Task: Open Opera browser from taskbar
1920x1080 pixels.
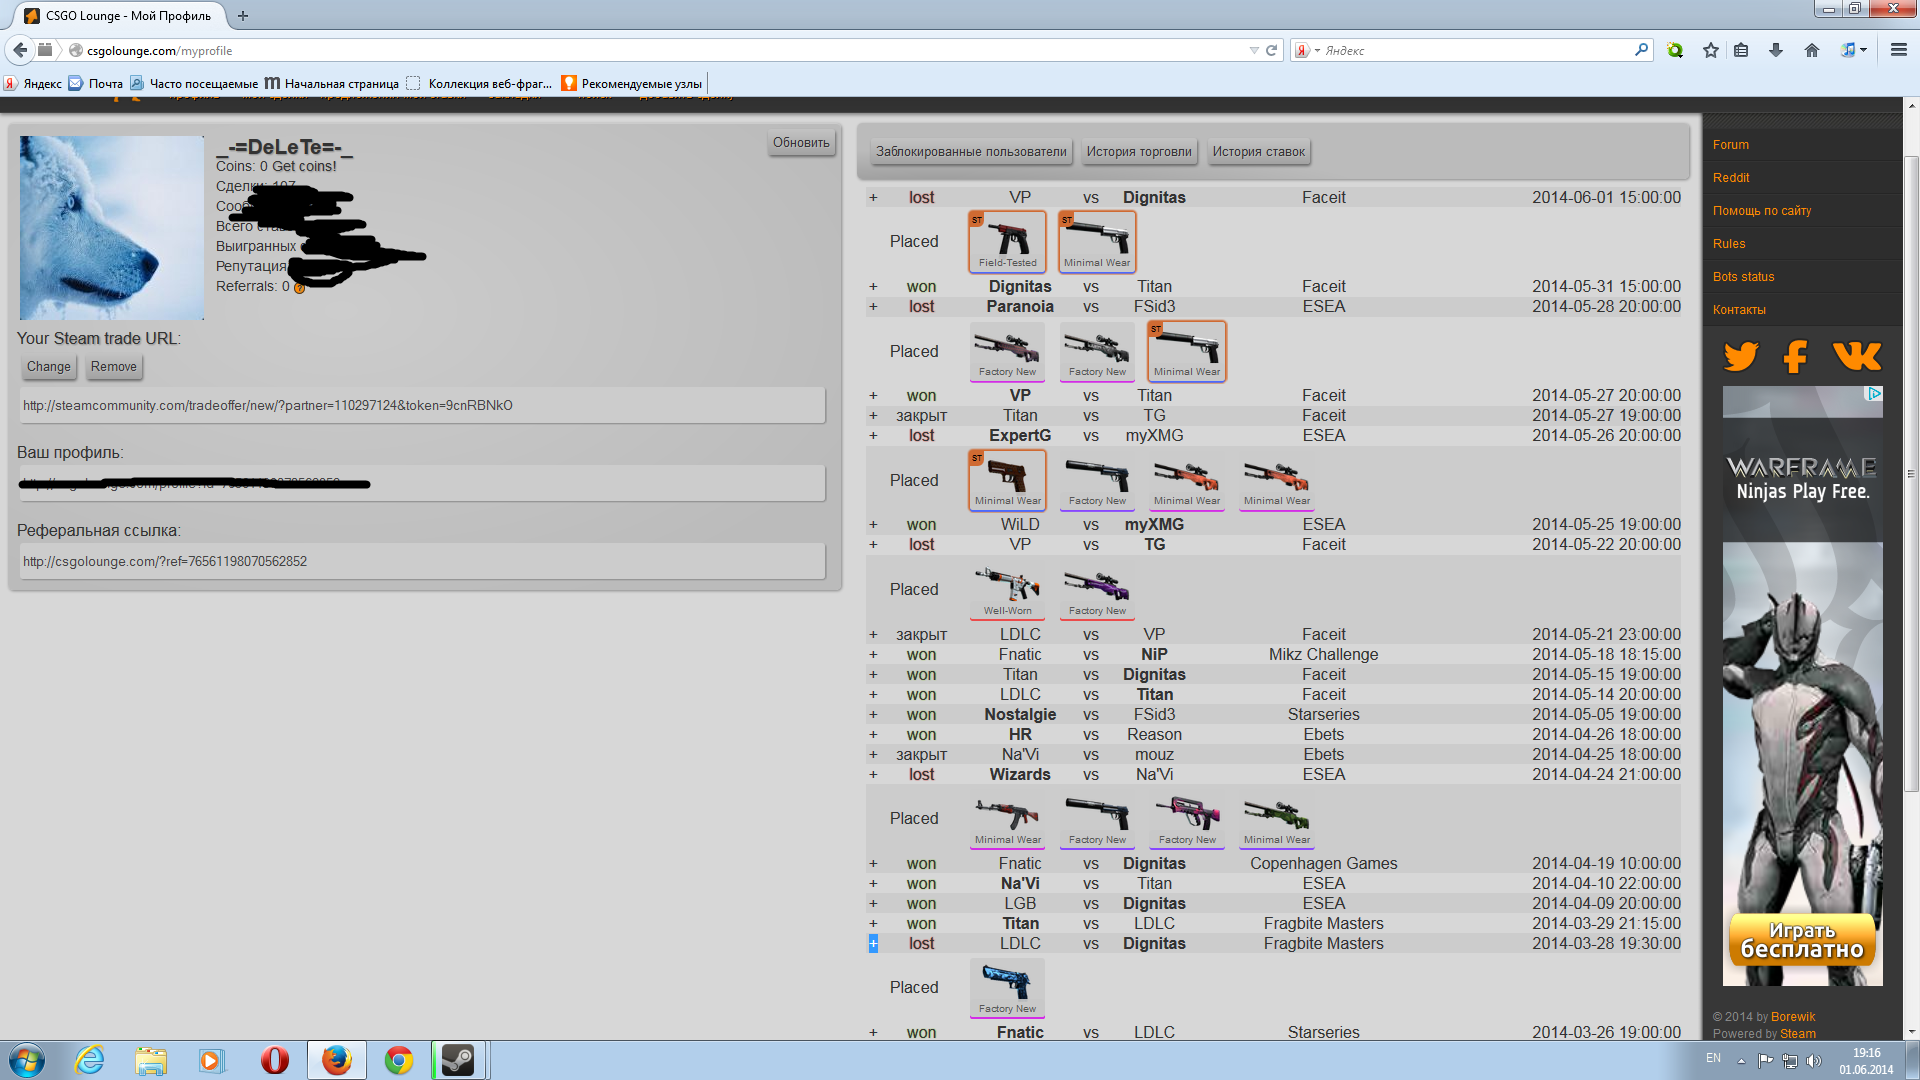Action: point(274,1060)
